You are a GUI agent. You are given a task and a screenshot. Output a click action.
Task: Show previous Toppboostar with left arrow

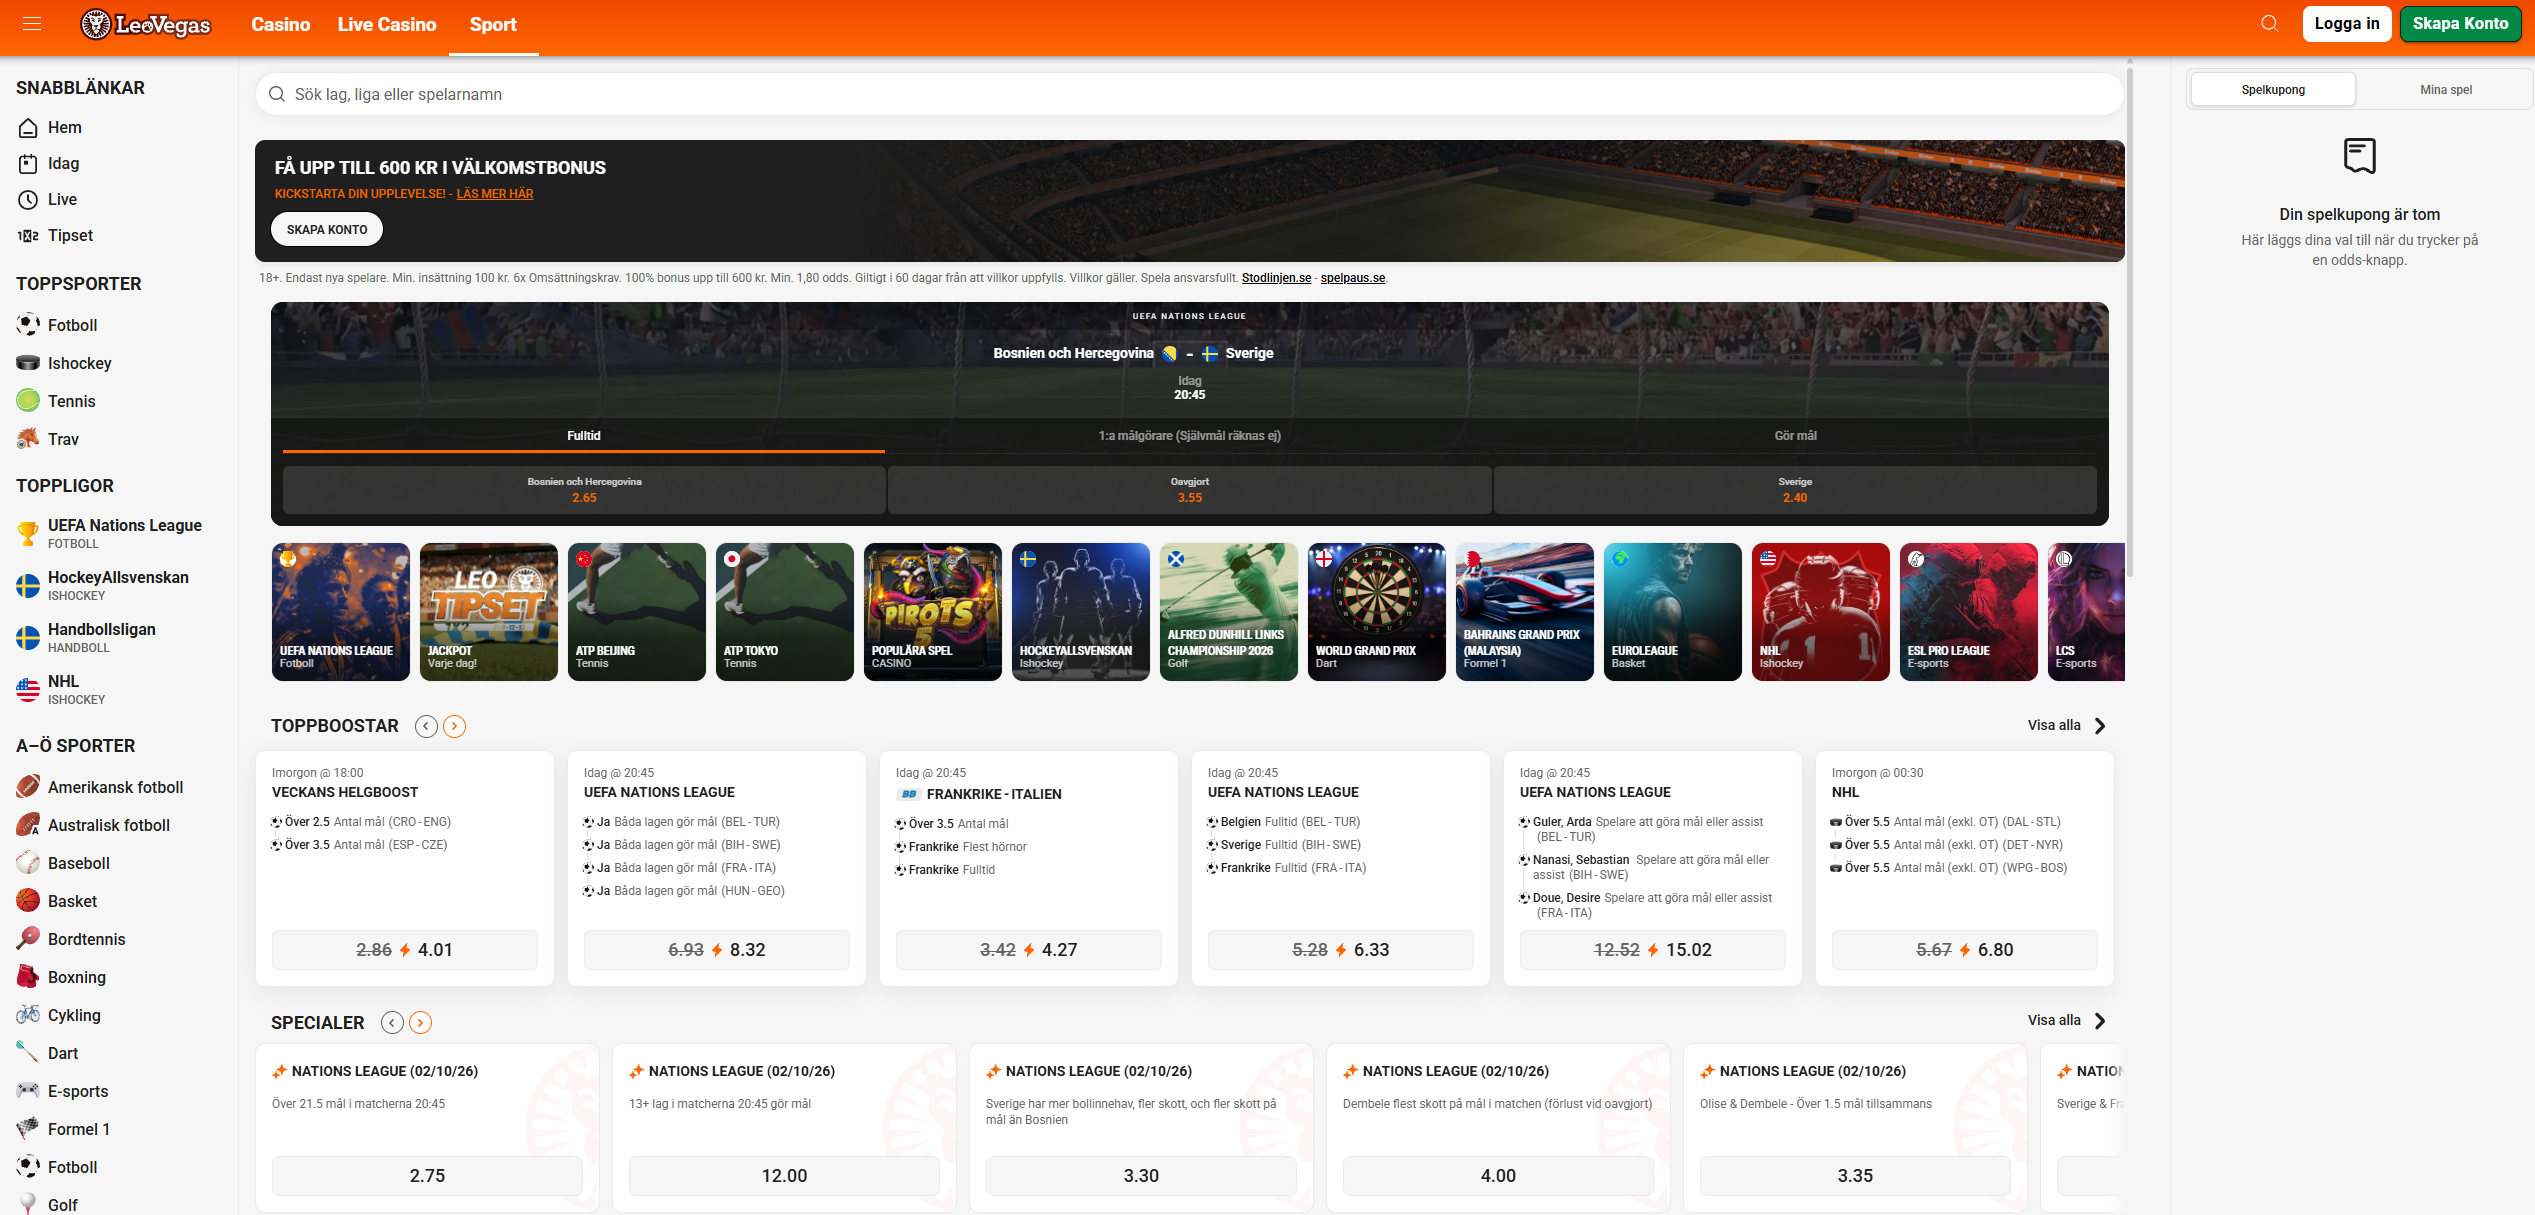pyautogui.click(x=426, y=726)
